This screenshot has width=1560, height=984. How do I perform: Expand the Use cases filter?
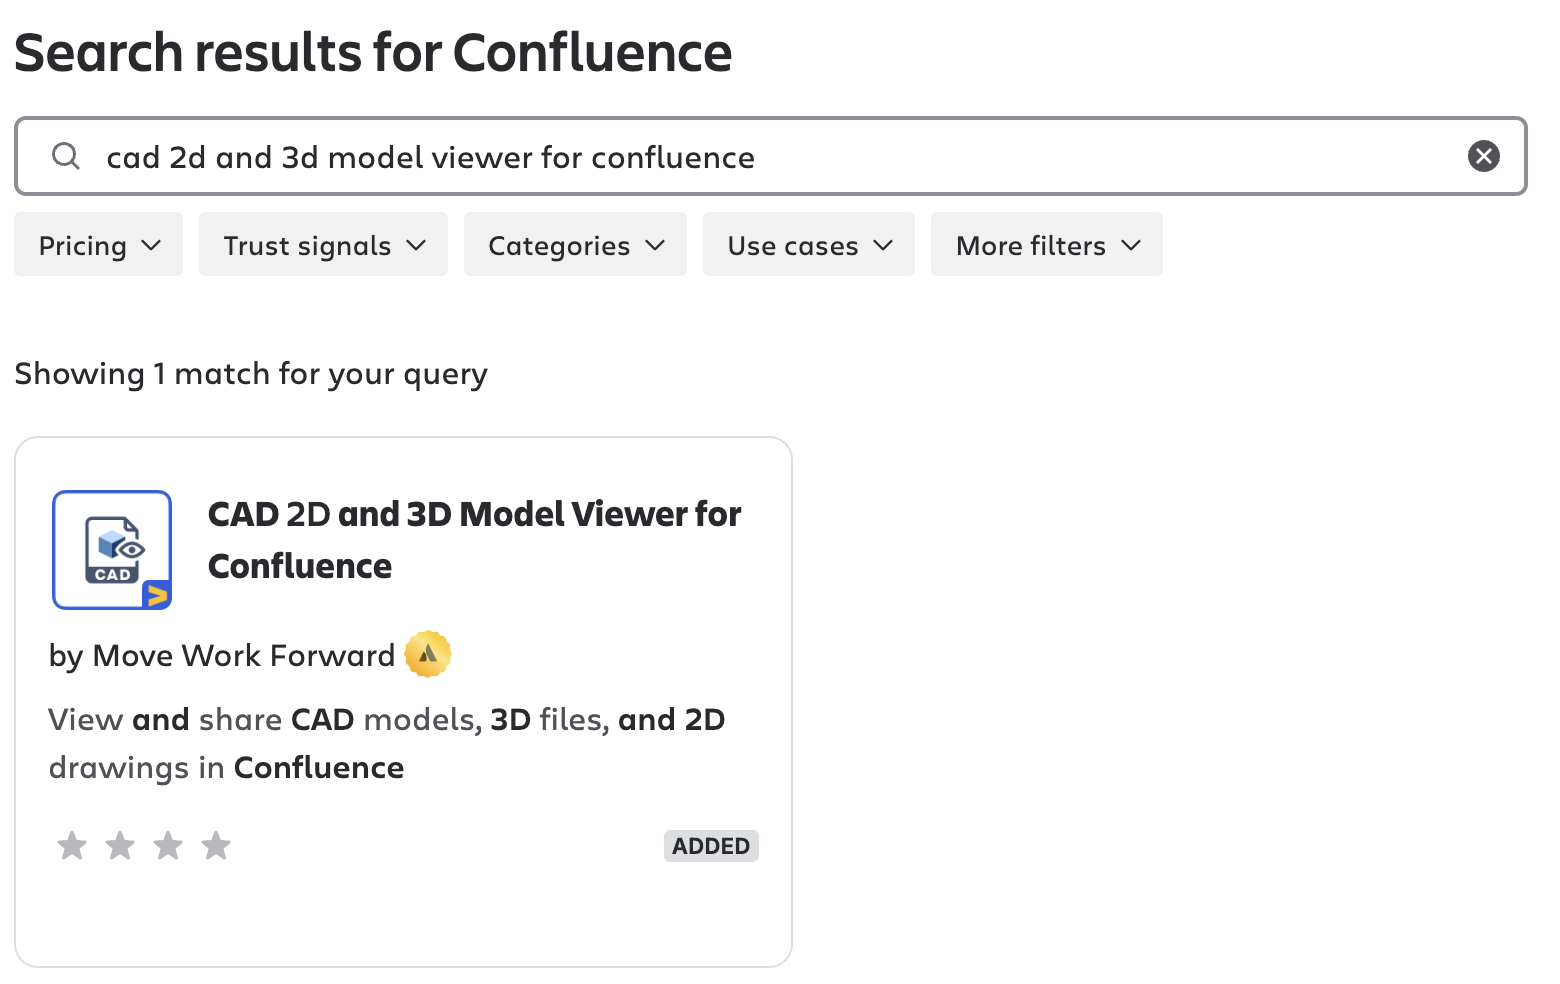809,244
